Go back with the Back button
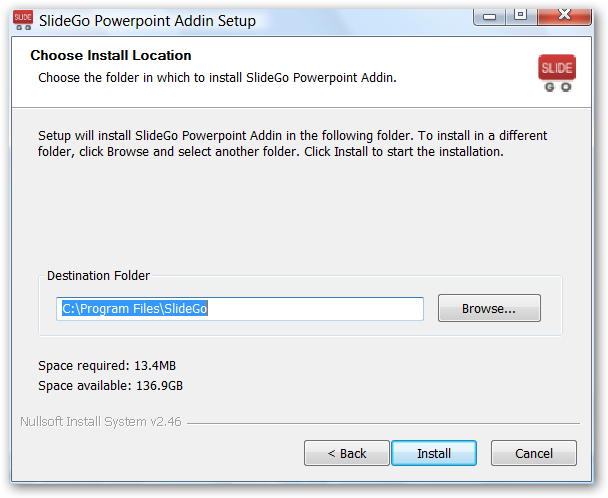Image resolution: width=608 pixels, height=498 pixels. pos(347,453)
